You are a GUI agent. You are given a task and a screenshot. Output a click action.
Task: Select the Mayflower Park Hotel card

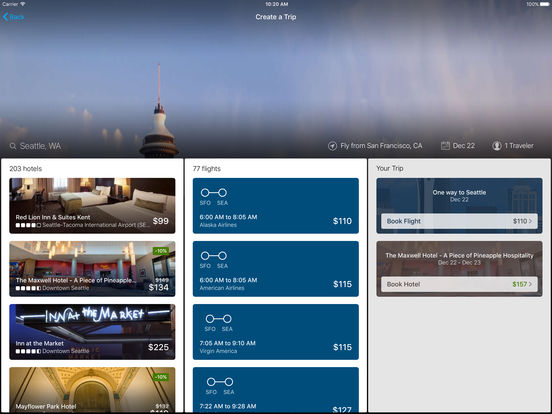coord(92,390)
